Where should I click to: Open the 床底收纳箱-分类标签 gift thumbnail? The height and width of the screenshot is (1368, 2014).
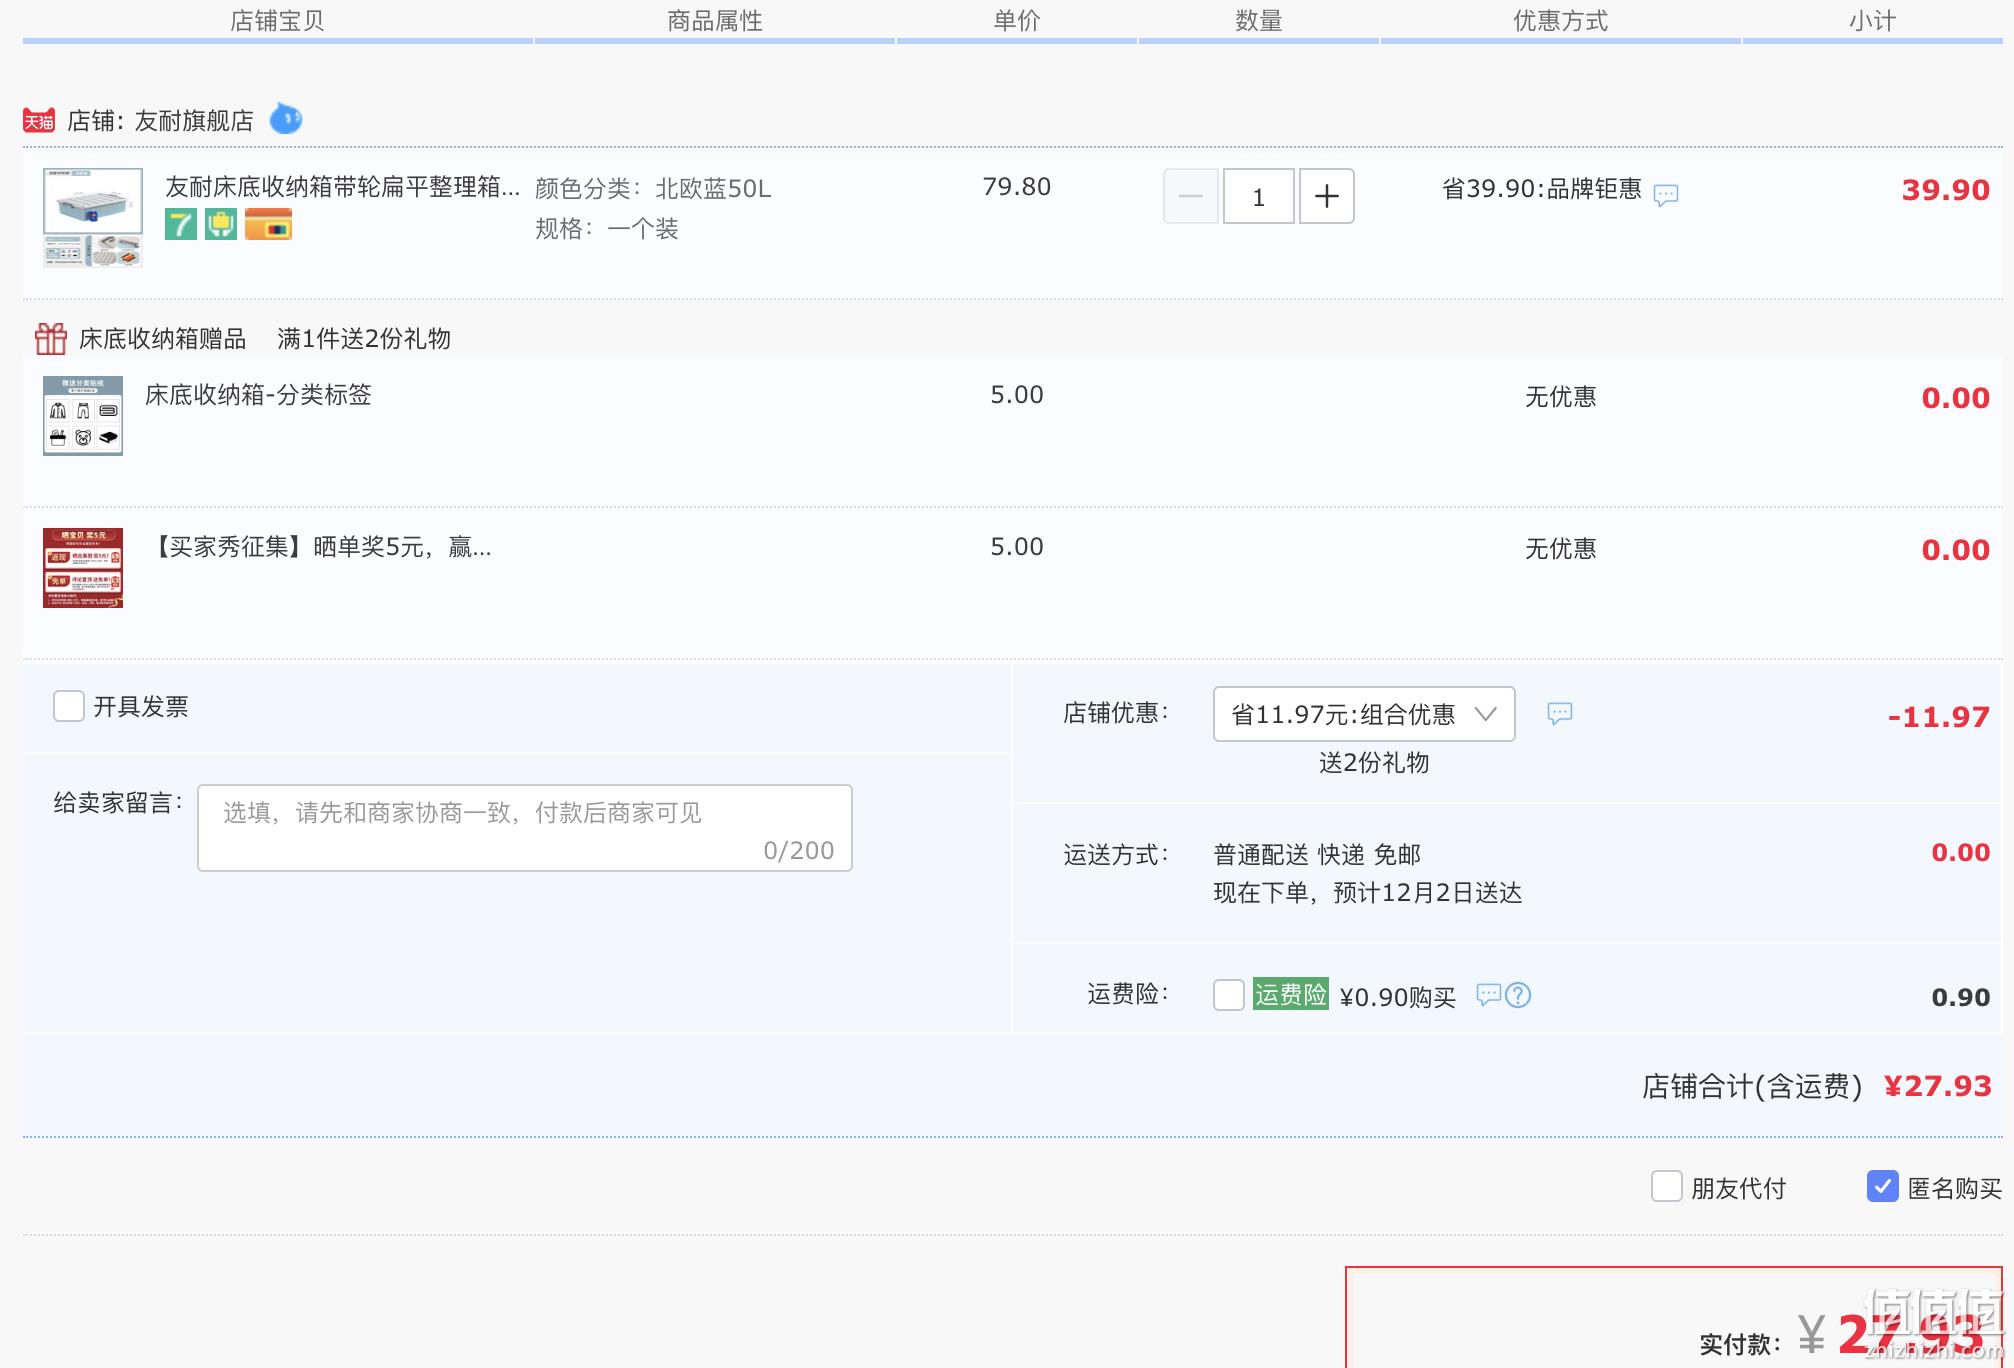[83, 416]
